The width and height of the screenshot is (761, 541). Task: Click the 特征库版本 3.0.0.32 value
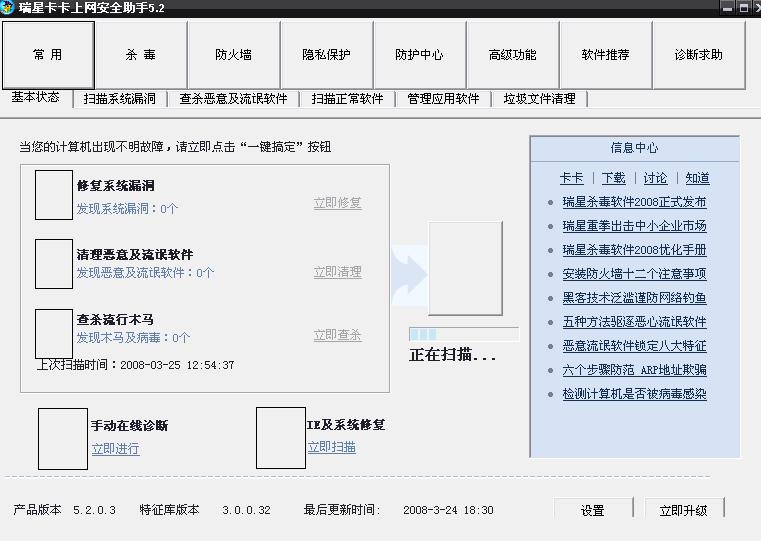pyautogui.click(x=247, y=510)
